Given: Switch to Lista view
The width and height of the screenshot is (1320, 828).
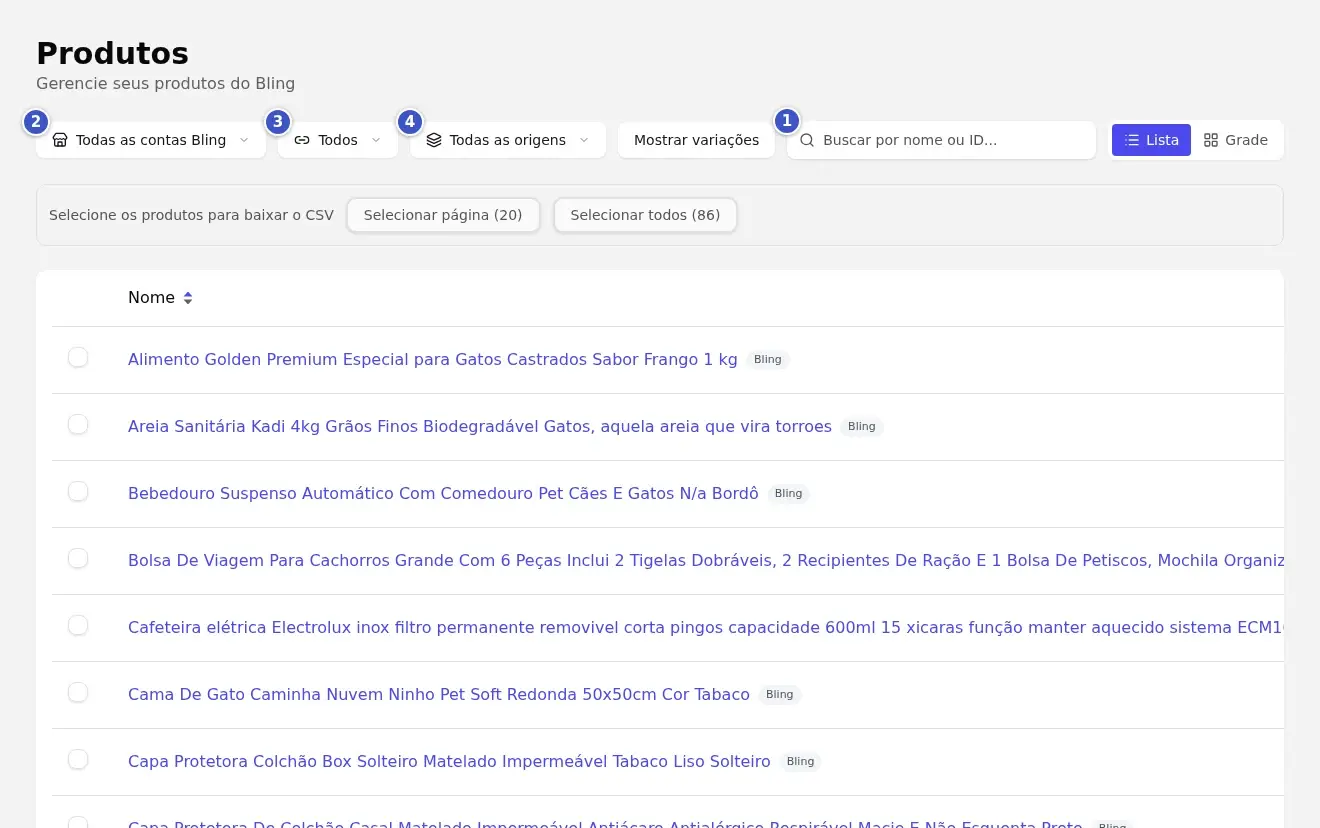Looking at the screenshot, I should click(1151, 140).
